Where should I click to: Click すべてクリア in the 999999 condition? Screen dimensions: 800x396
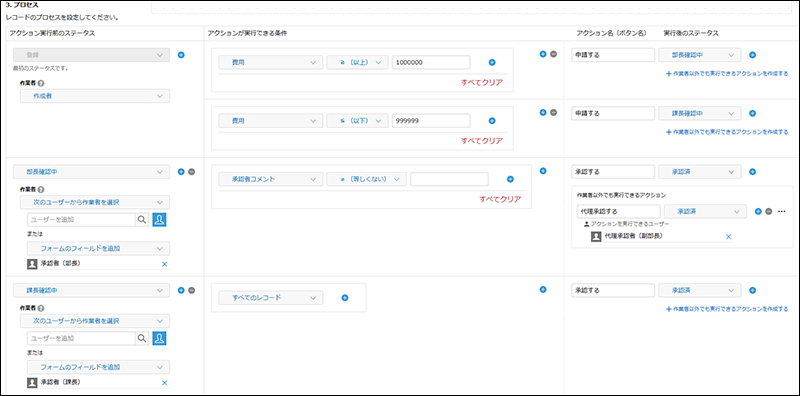482,141
